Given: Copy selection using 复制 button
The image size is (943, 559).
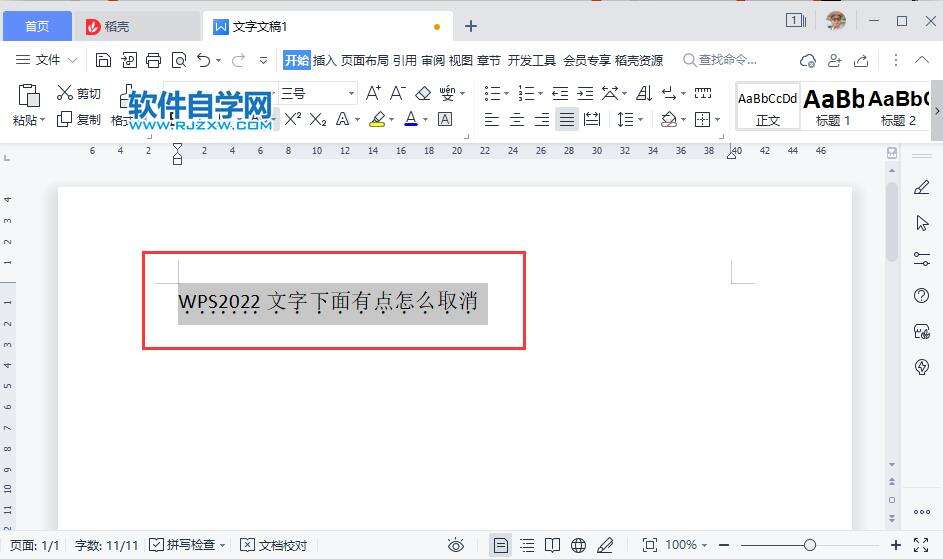Looking at the screenshot, I should (79, 119).
